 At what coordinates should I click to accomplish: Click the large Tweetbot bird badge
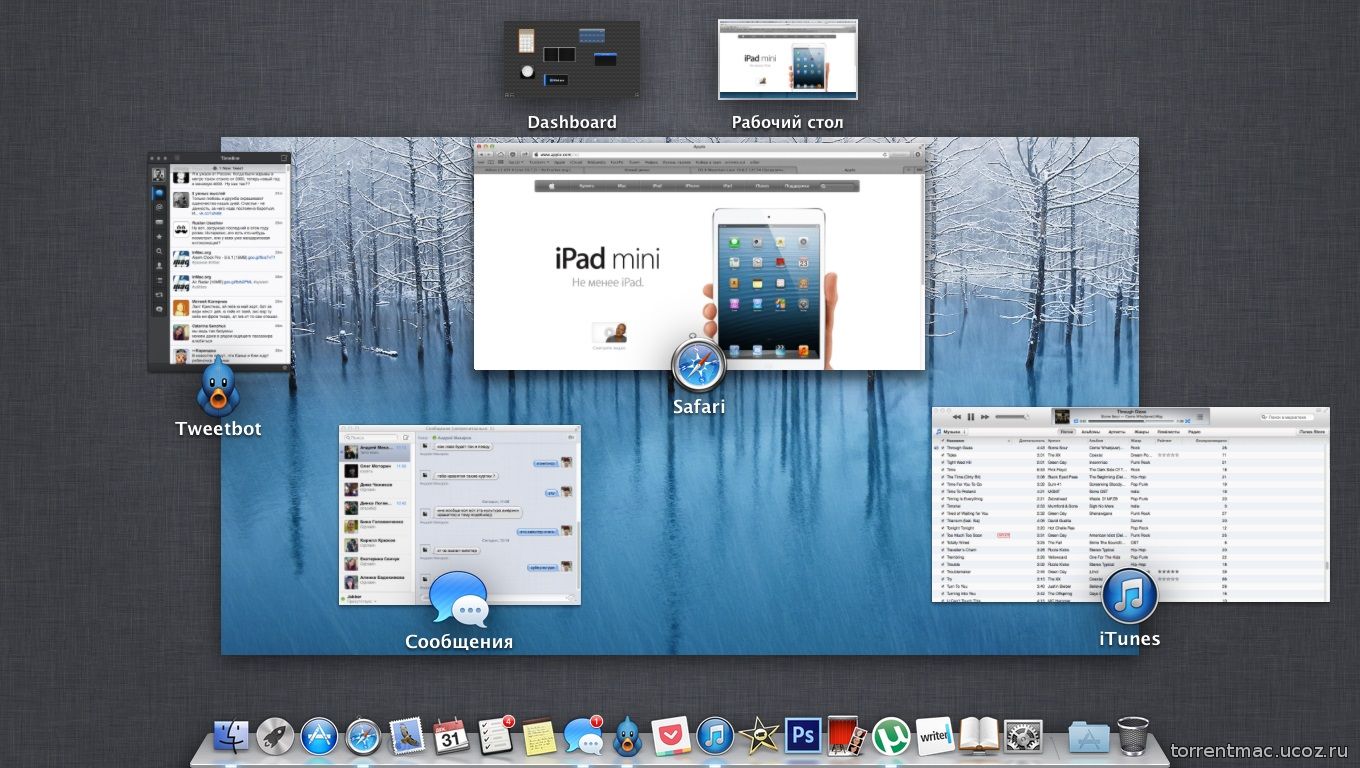click(218, 388)
